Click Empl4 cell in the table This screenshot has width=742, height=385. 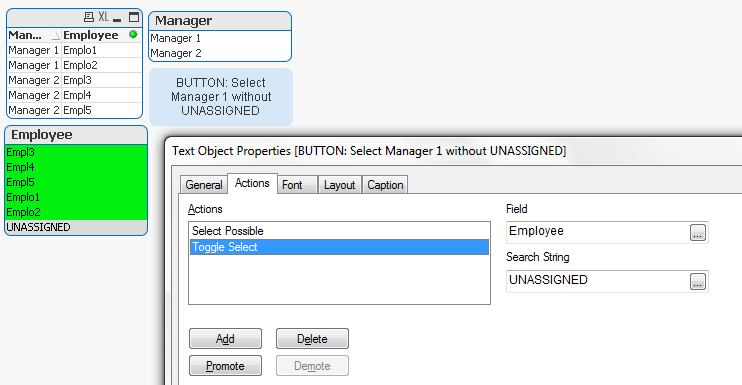click(102, 95)
